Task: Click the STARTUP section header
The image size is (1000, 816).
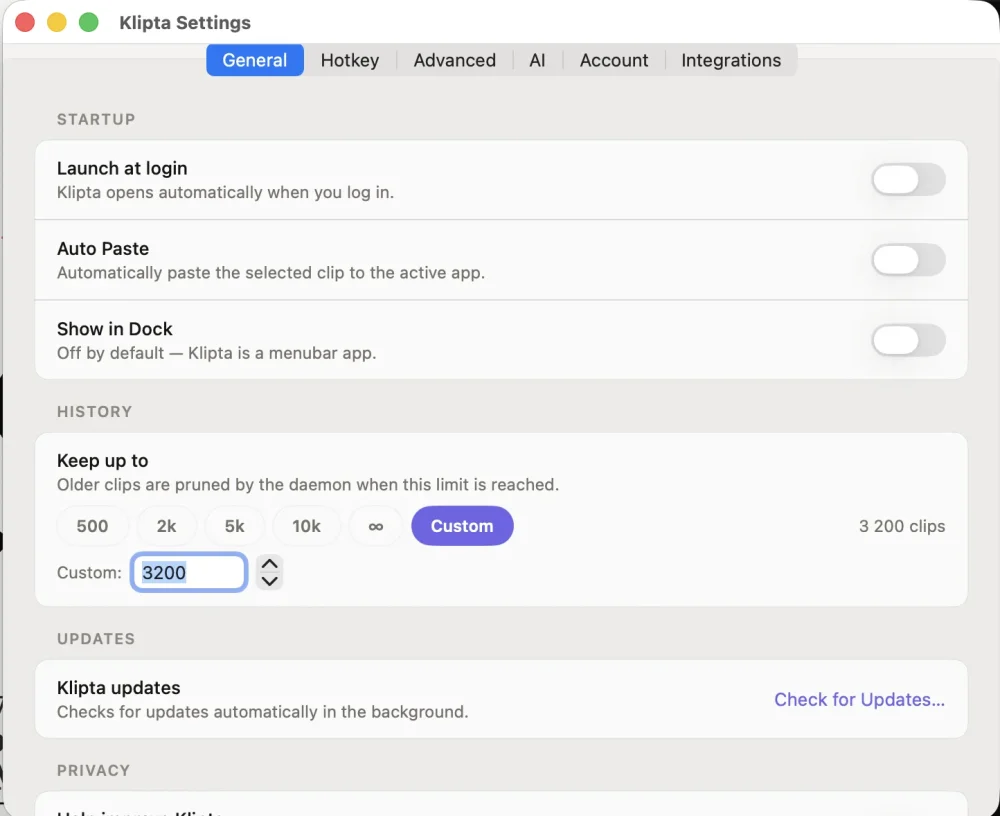Action: coord(96,119)
